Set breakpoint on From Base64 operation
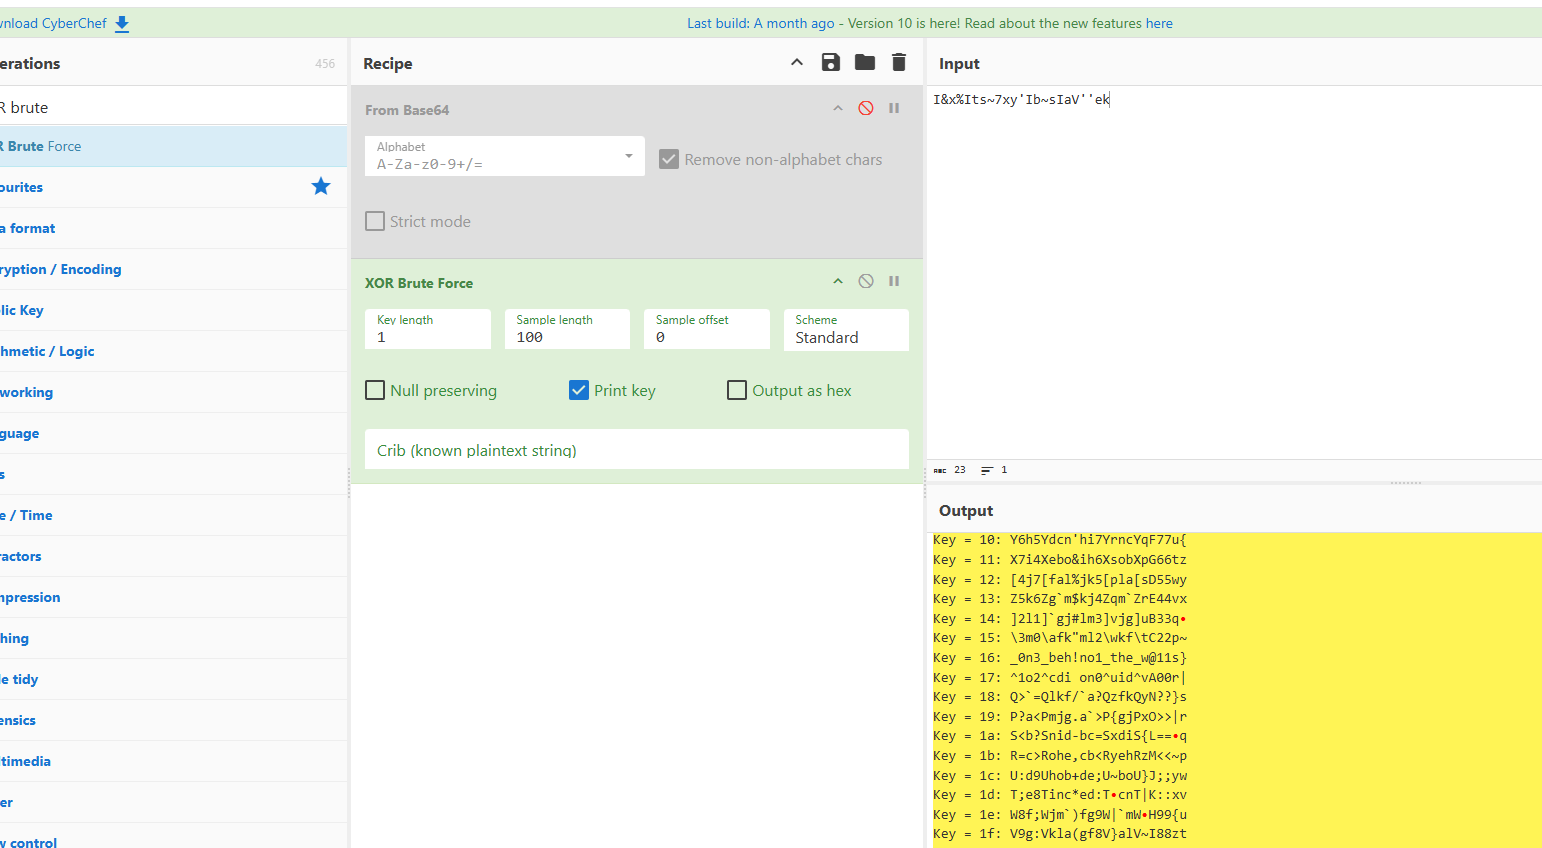The width and height of the screenshot is (1542, 848). coord(894,108)
